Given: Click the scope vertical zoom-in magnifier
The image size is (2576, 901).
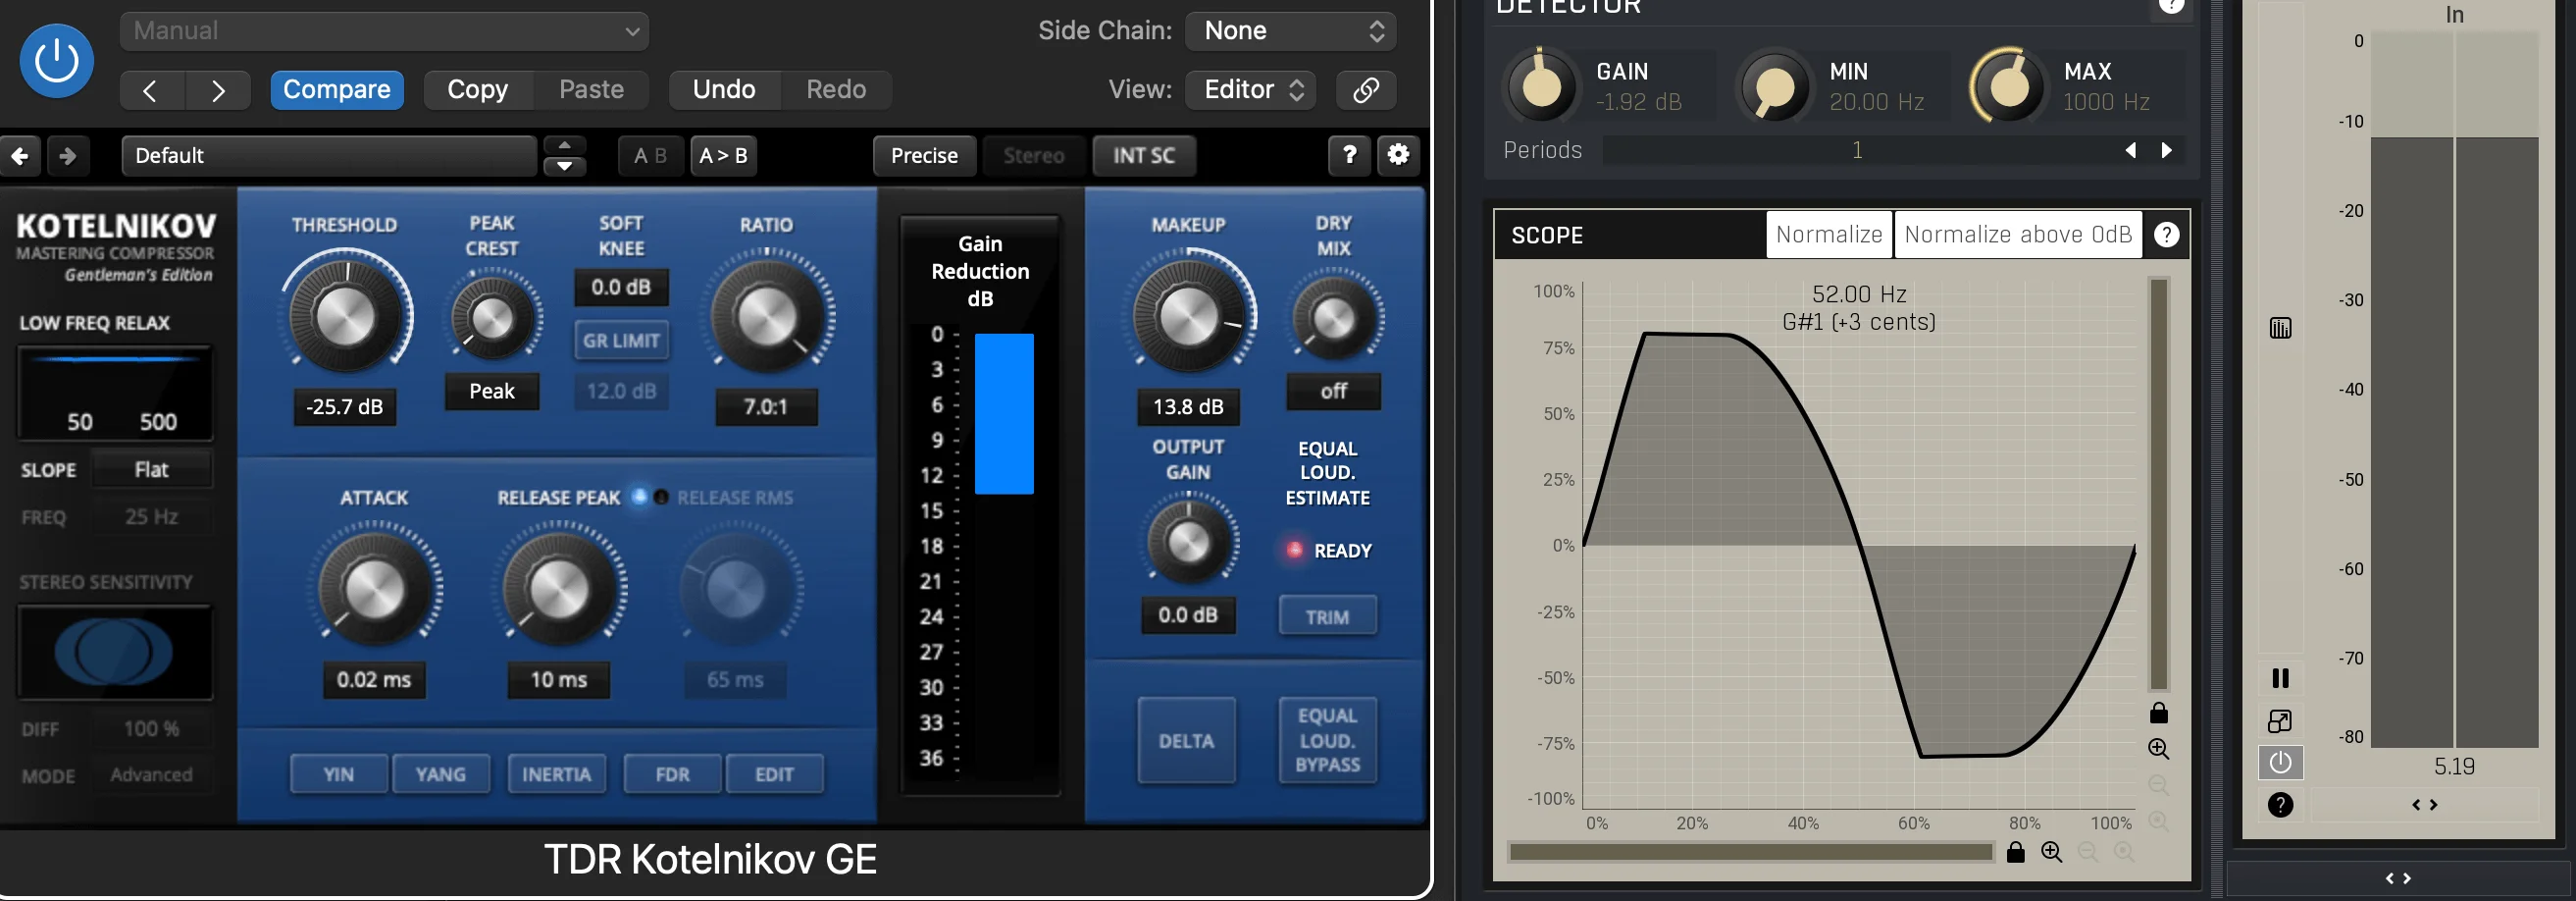Looking at the screenshot, I should [2158, 749].
